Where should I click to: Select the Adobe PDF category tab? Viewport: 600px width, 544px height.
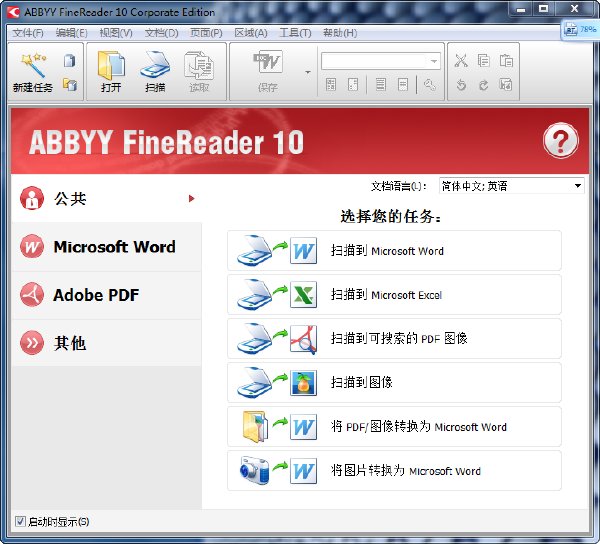[107, 295]
